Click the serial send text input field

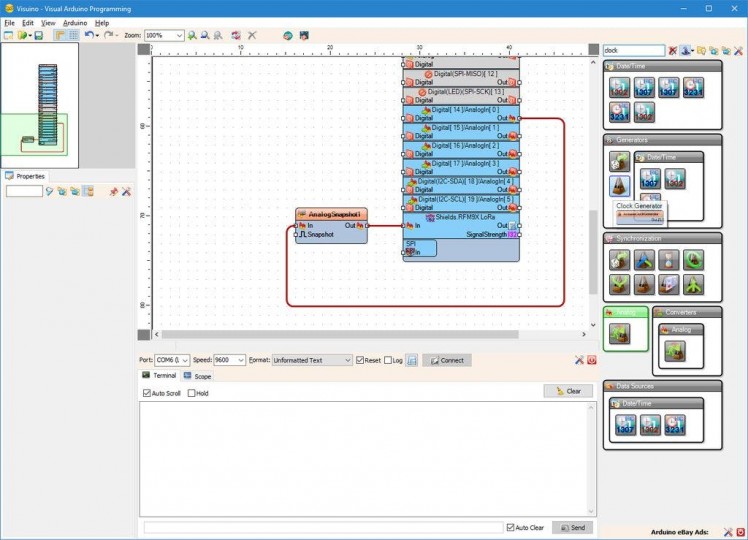[322, 527]
